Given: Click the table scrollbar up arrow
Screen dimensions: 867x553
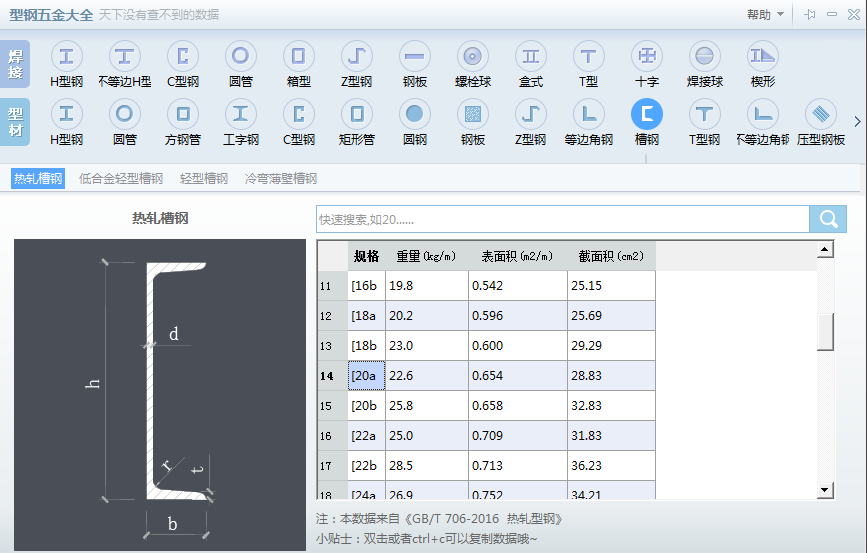Looking at the screenshot, I should point(825,249).
